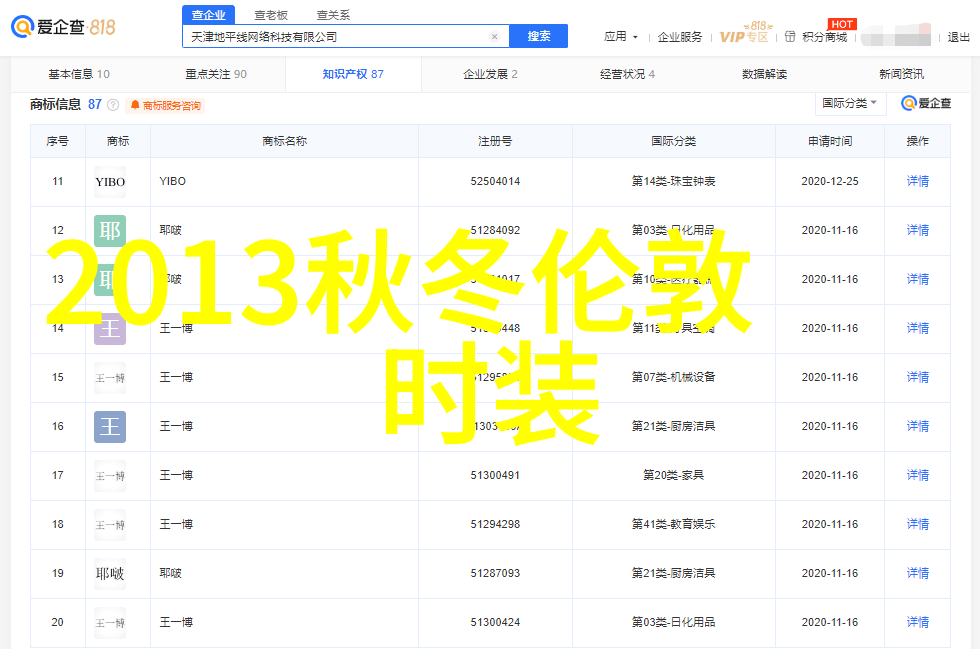Image resolution: width=980 pixels, height=649 pixels.
Task: Clear the search box with the x icon
Action: click(x=494, y=37)
